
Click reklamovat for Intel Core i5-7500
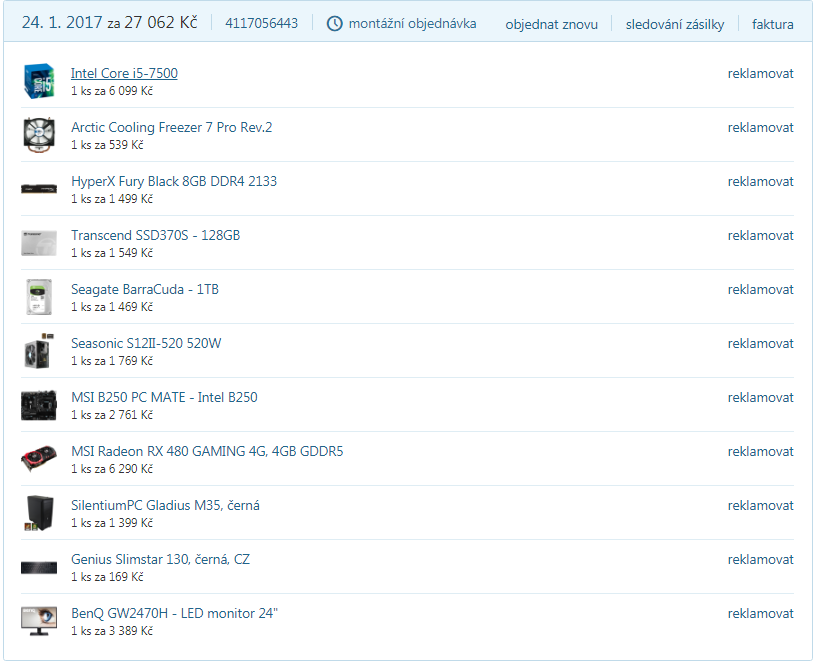pos(761,74)
